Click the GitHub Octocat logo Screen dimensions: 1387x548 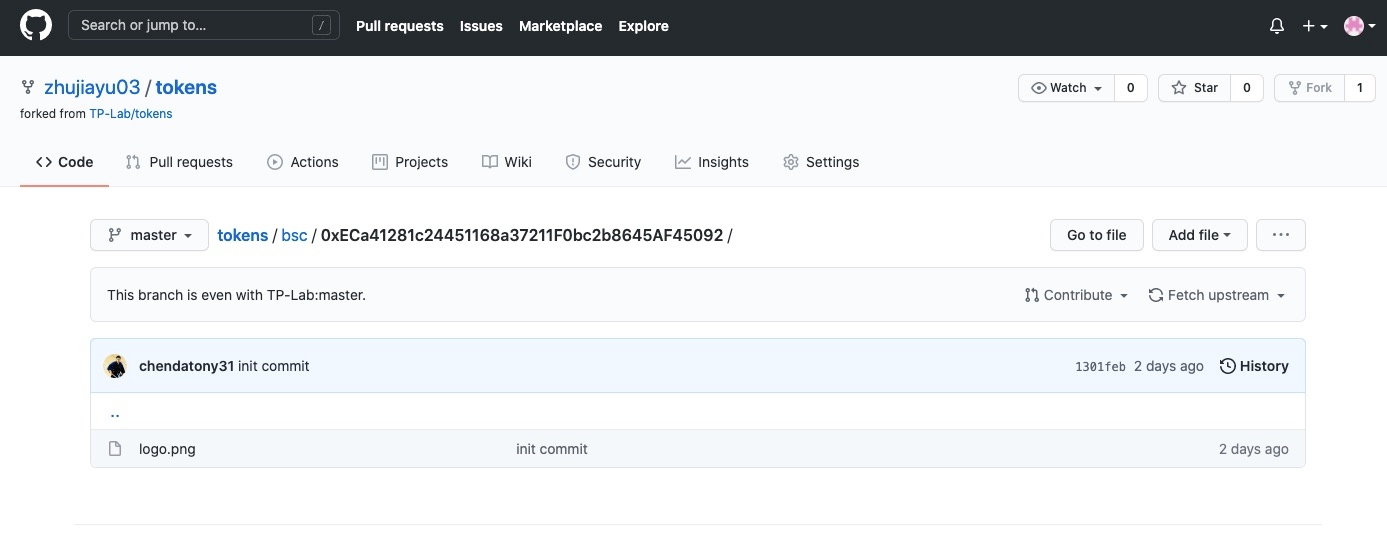(x=36, y=26)
